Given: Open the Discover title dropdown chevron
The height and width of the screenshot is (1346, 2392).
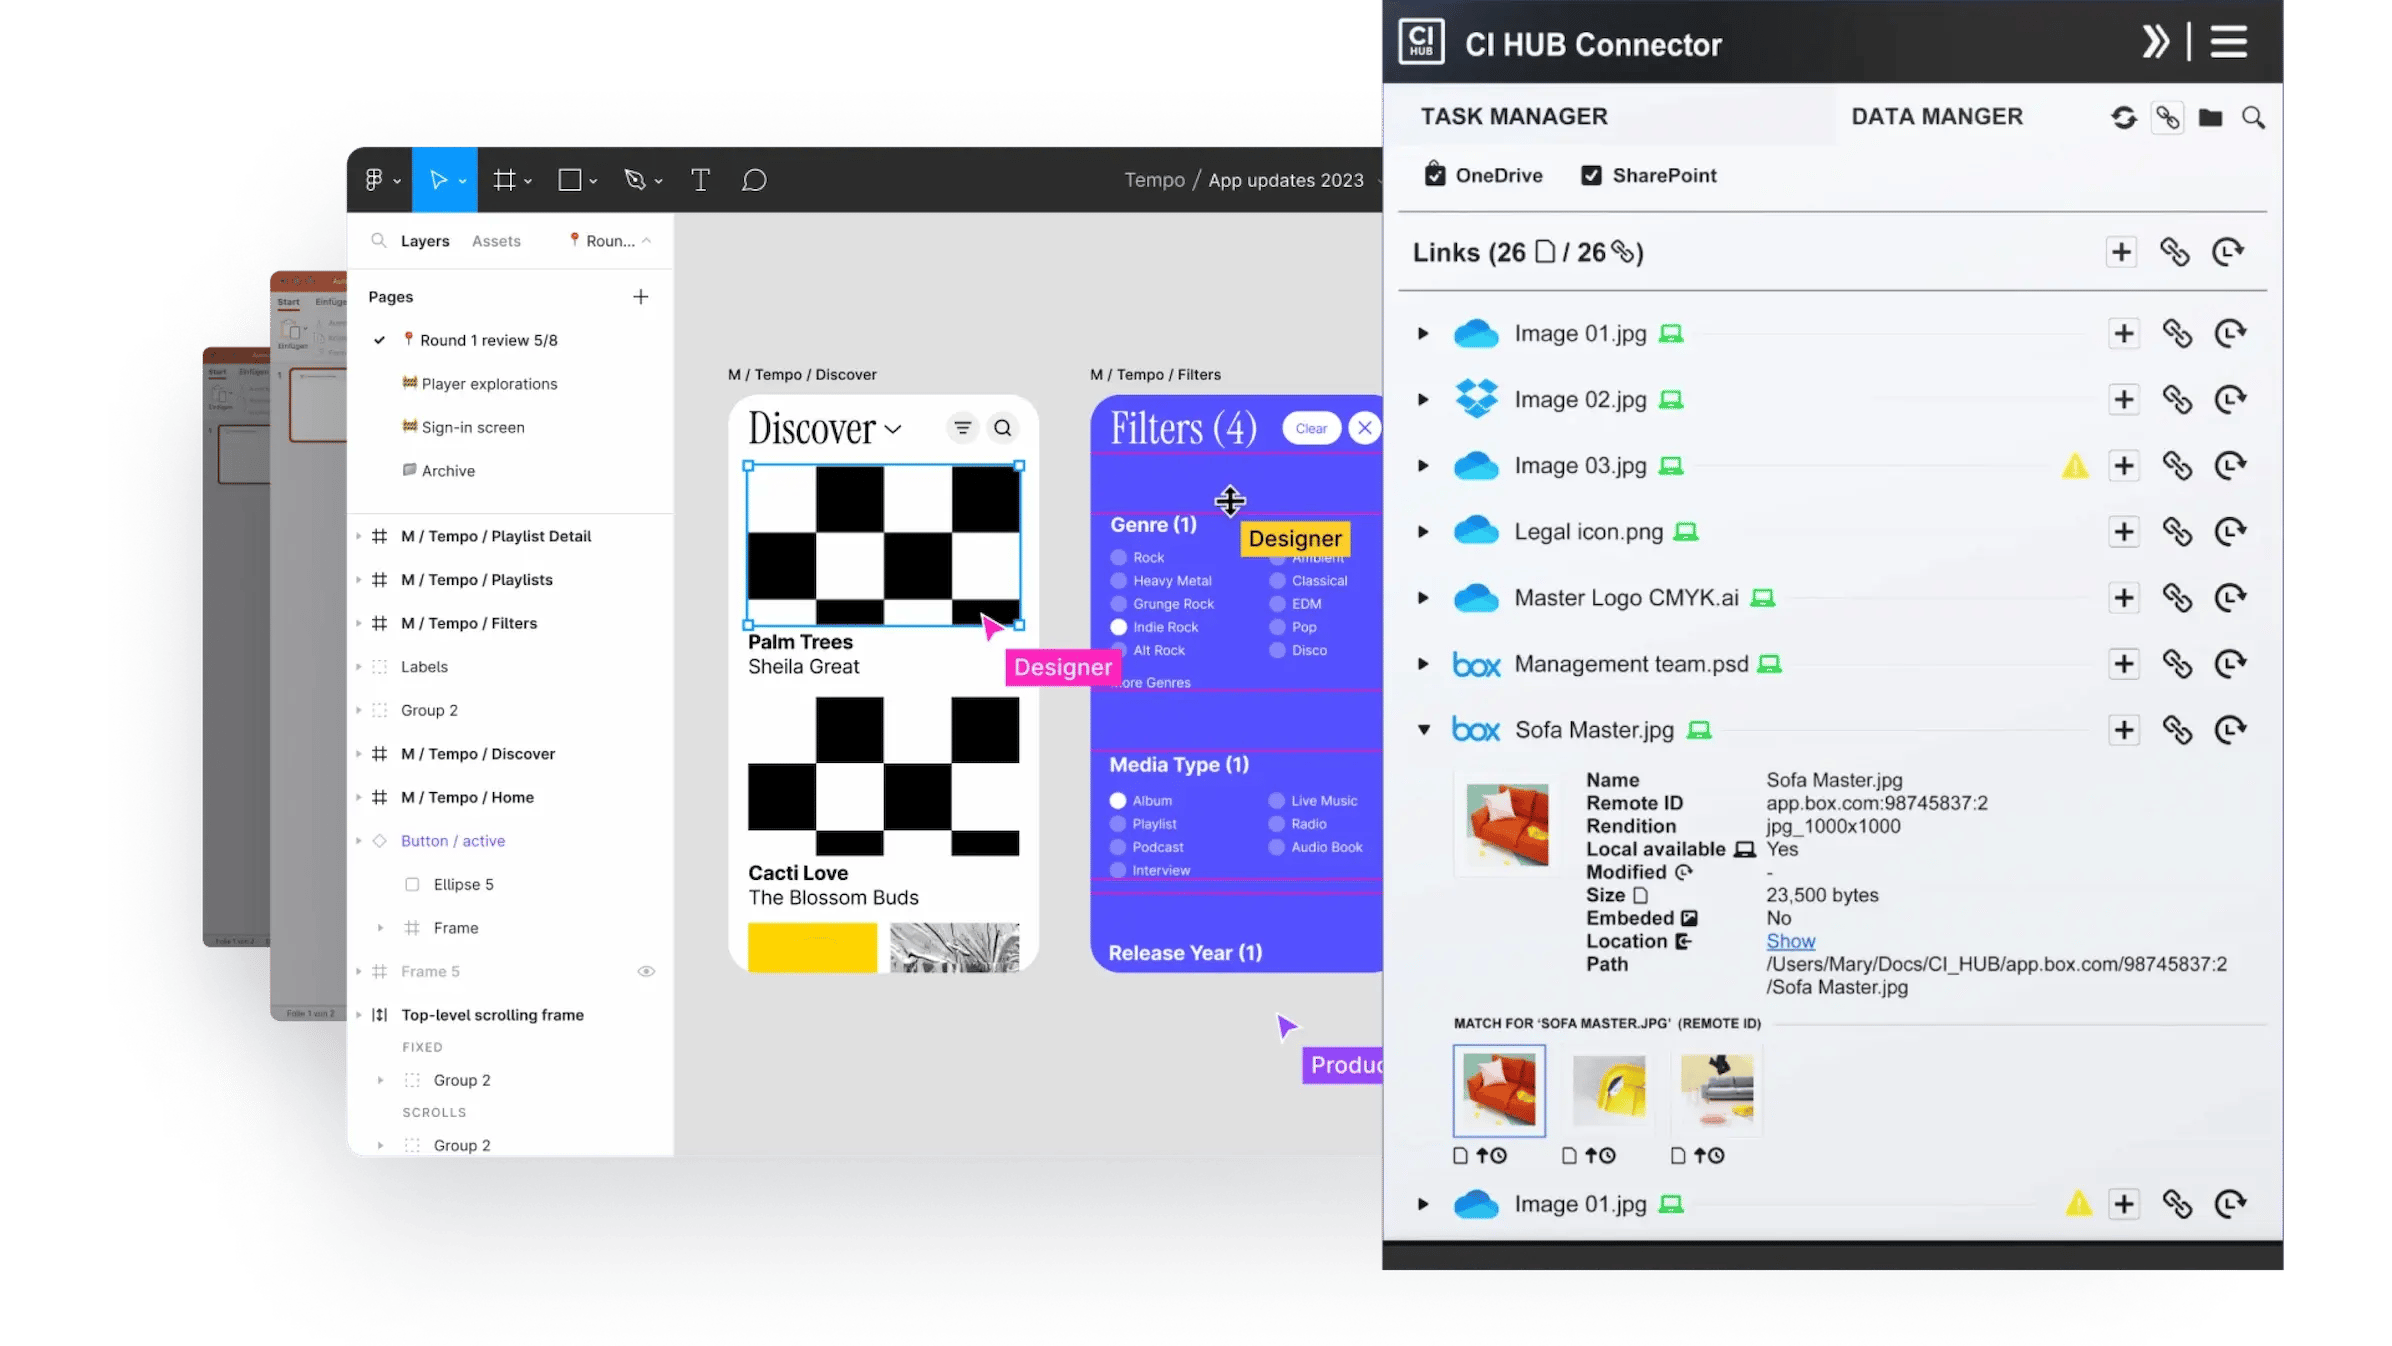Looking at the screenshot, I should coord(893,430).
